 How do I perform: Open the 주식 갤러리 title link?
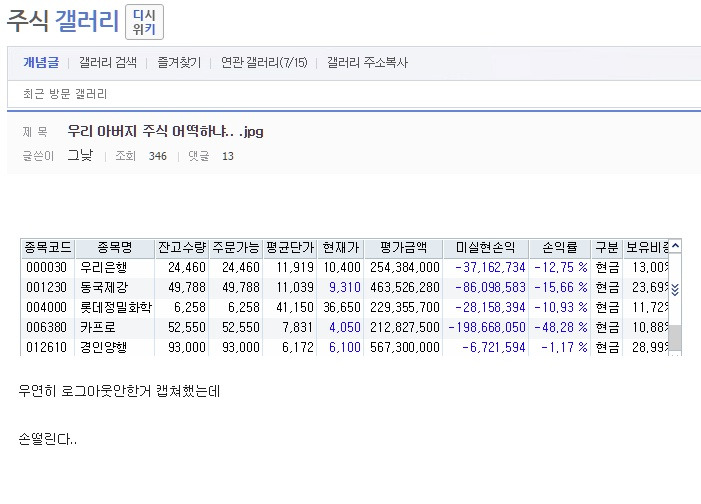63,21
